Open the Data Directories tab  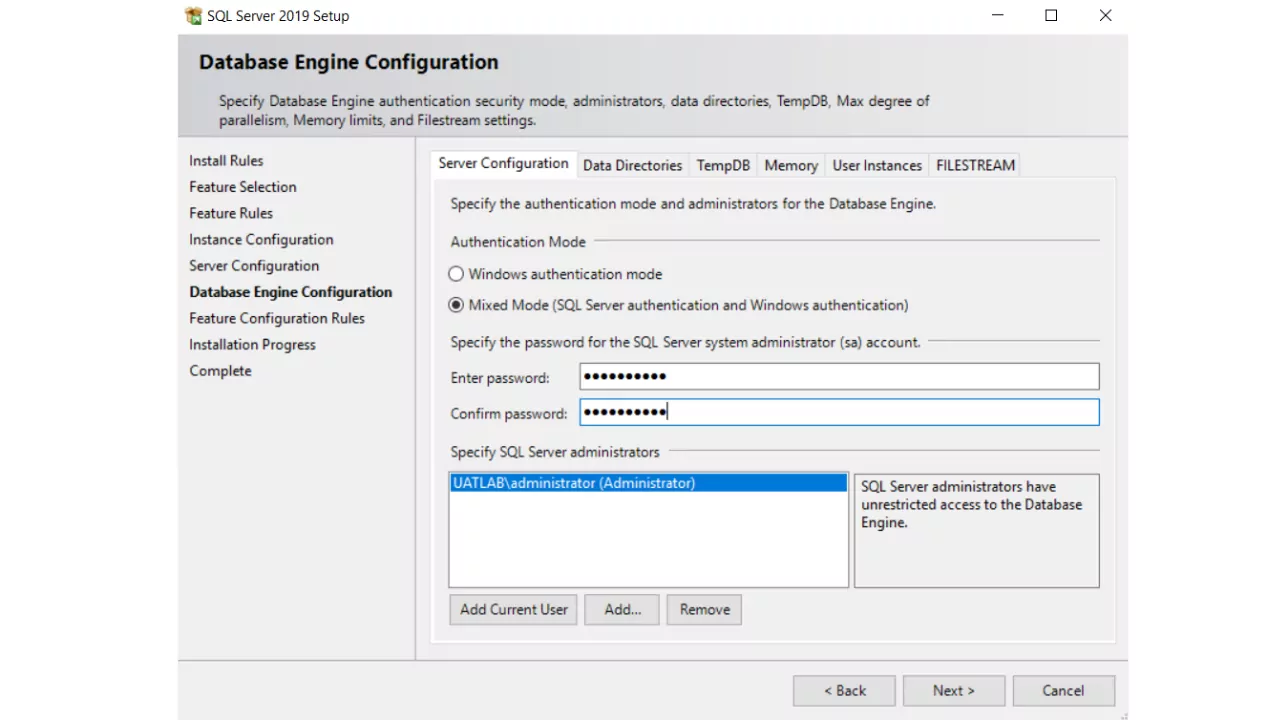click(632, 166)
